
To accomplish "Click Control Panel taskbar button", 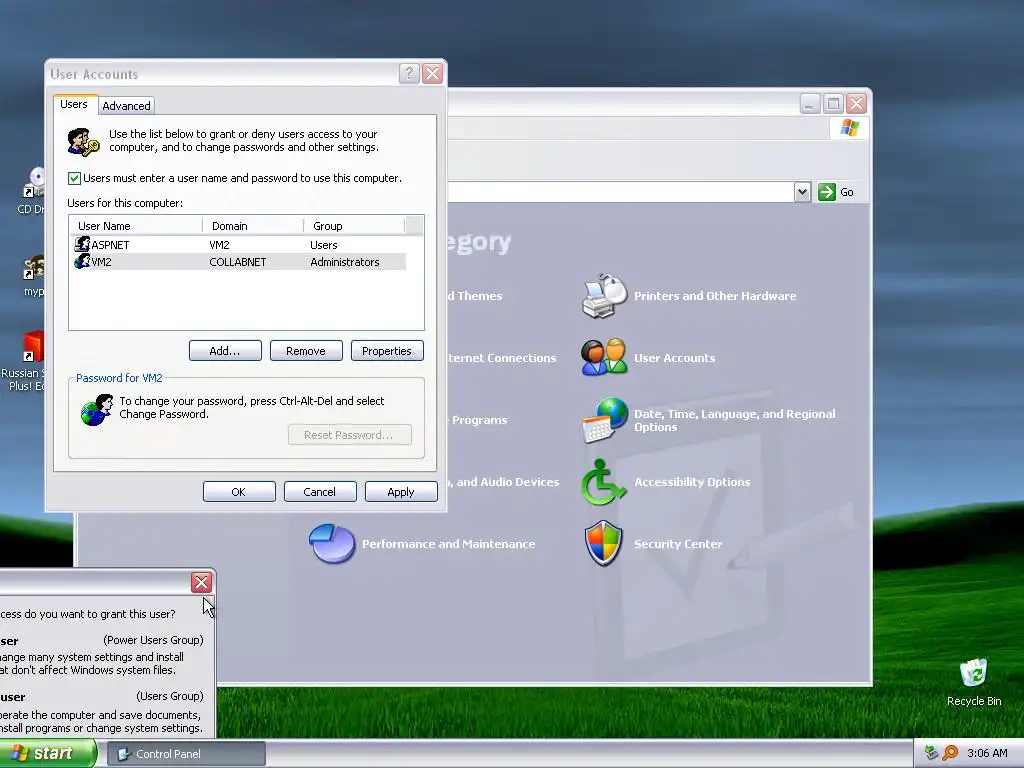I will pos(186,754).
